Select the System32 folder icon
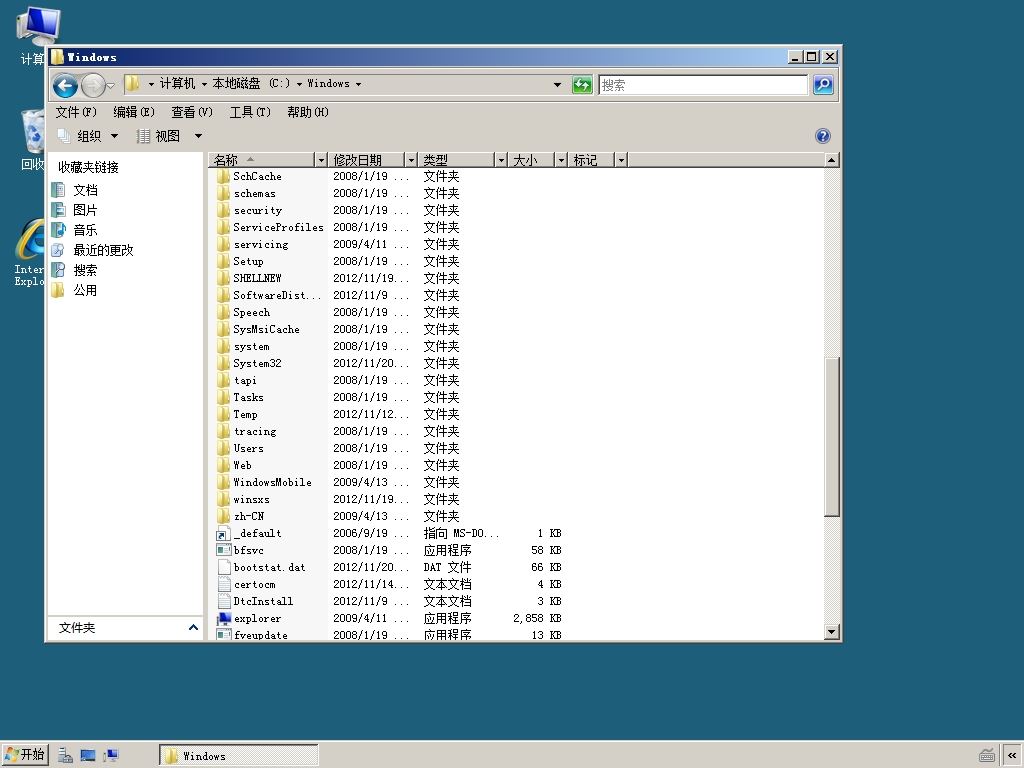Screen dimensions: 1024x768 tap(223, 363)
